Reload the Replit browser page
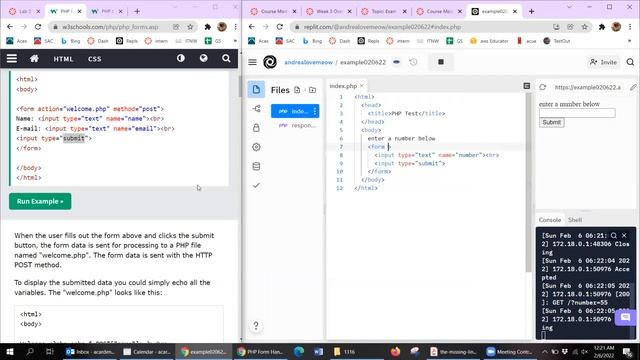This screenshot has width=640, height=360. [x=280, y=27]
